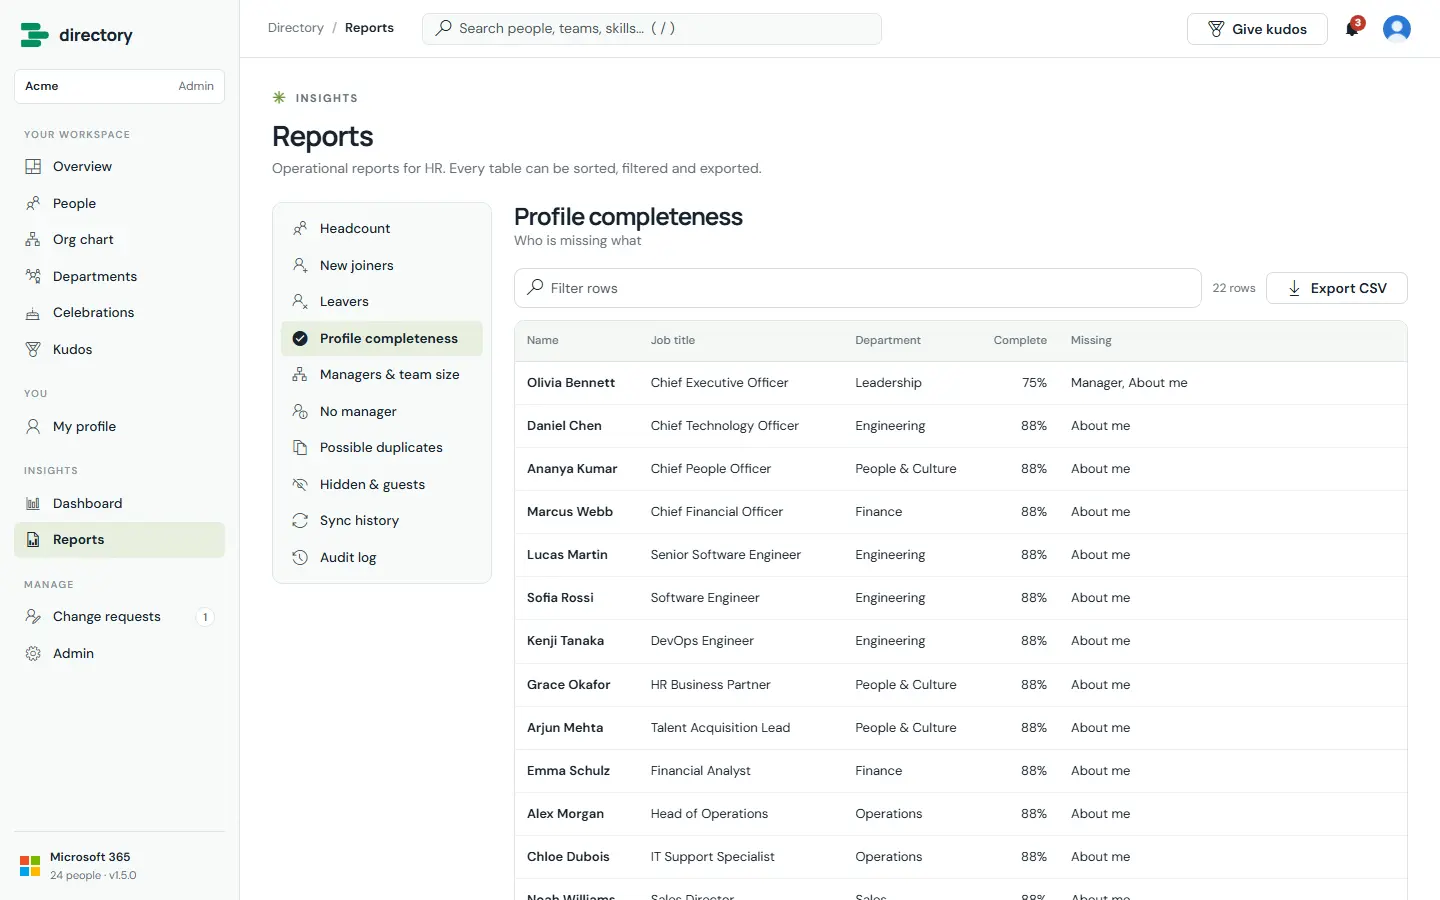Click the No manager report icon
Viewport: 1440px width, 900px height.
click(x=300, y=411)
